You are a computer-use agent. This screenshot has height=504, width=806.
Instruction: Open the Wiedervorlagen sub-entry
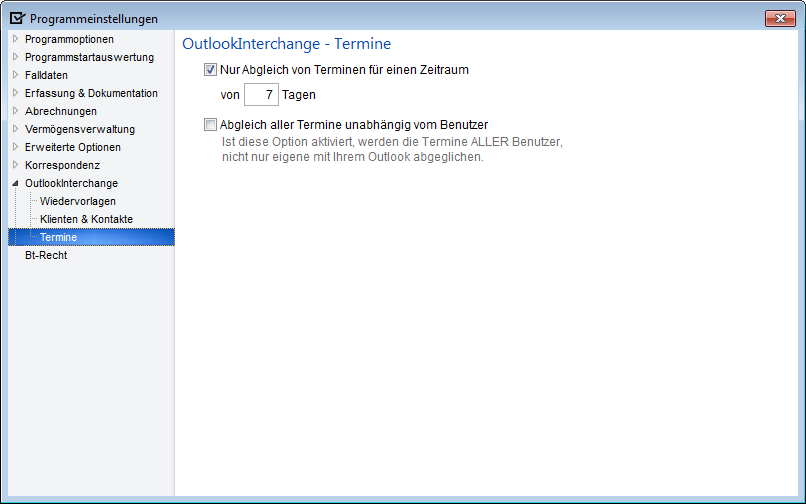click(x=78, y=201)
